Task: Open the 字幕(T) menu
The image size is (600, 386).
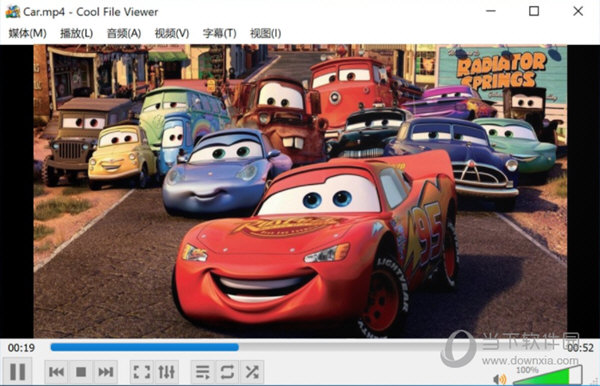Action: 220,33
